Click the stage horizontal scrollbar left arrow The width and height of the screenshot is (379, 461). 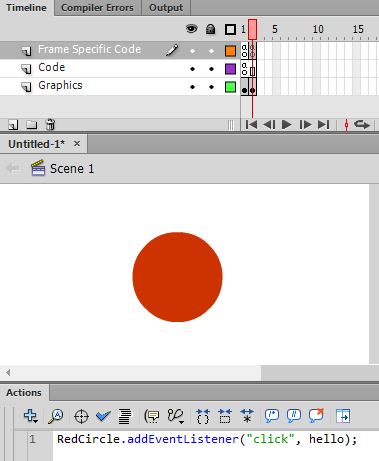tap(8, 372)
